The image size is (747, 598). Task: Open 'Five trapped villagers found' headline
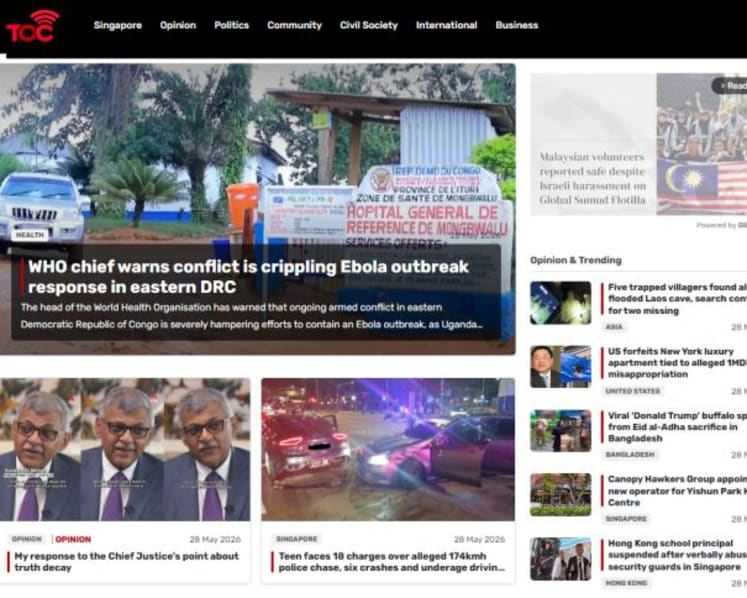point(677,299)
